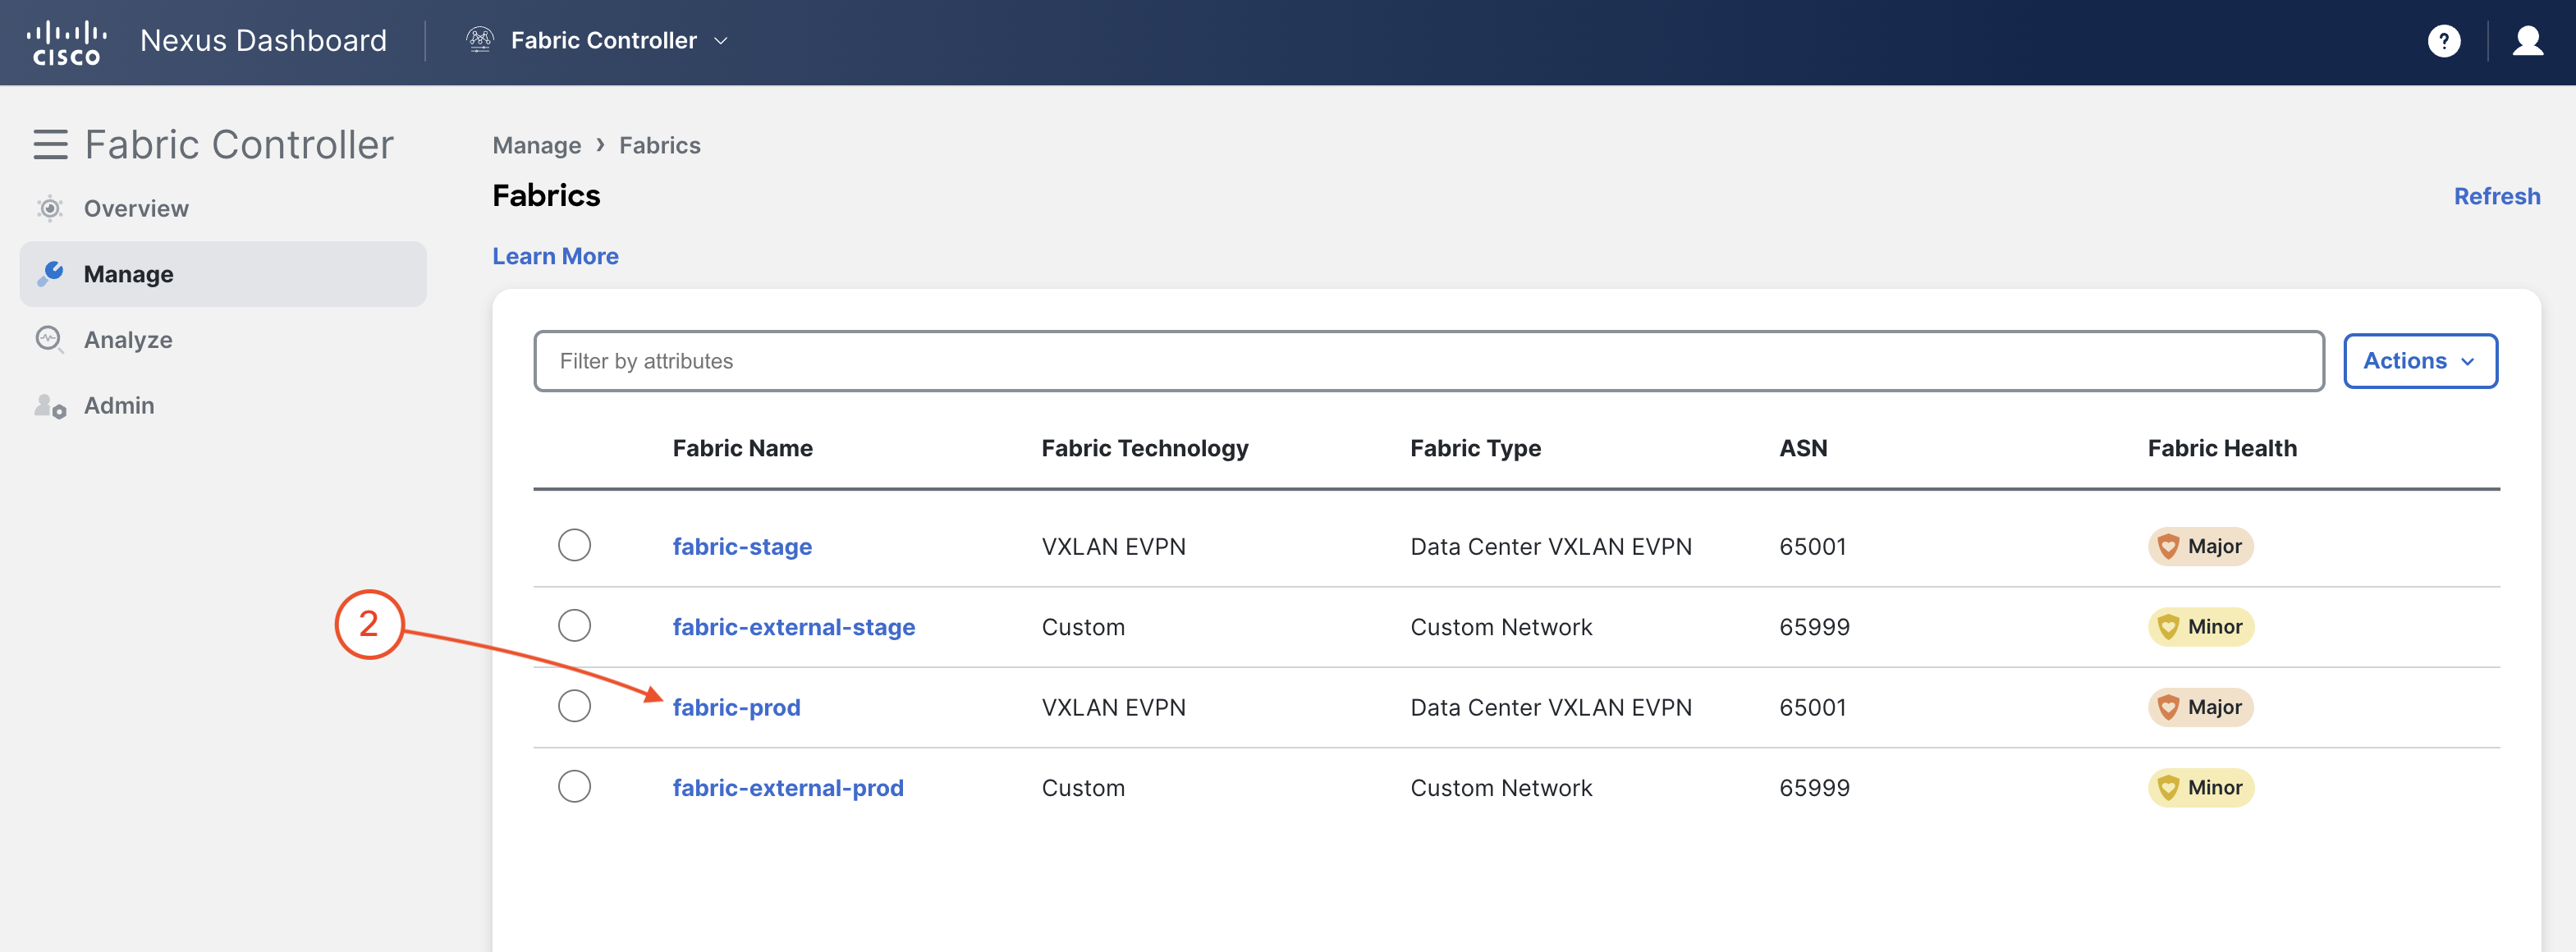Focus the Filter by attributes field
This screenshot has width=2576, height=952.
click(1429, 361)
